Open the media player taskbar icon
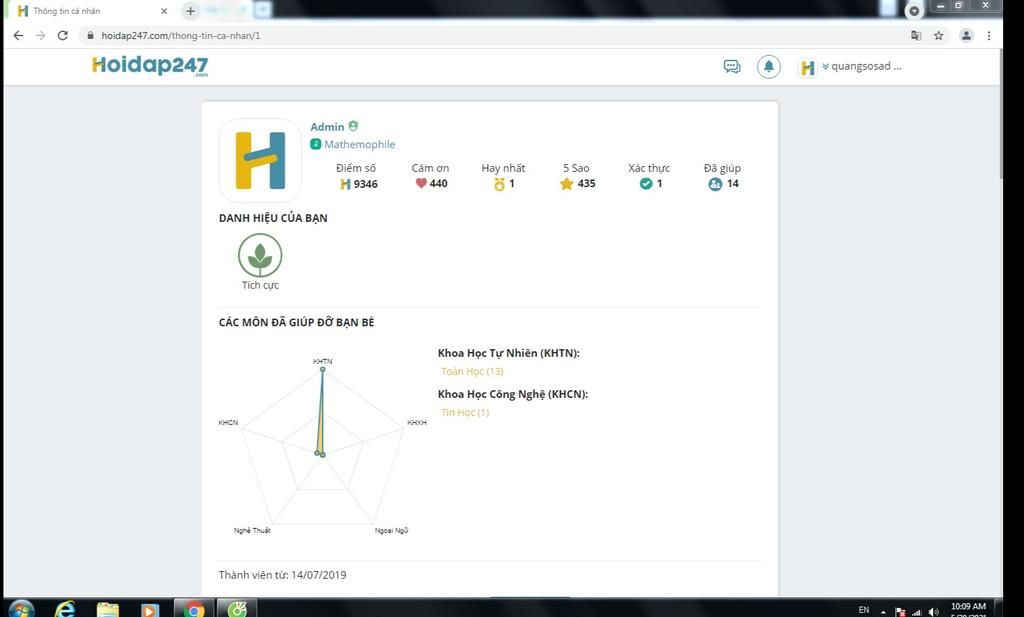Image resolution: width=1024 pixels, height=617 pixels. coord(150,610)
